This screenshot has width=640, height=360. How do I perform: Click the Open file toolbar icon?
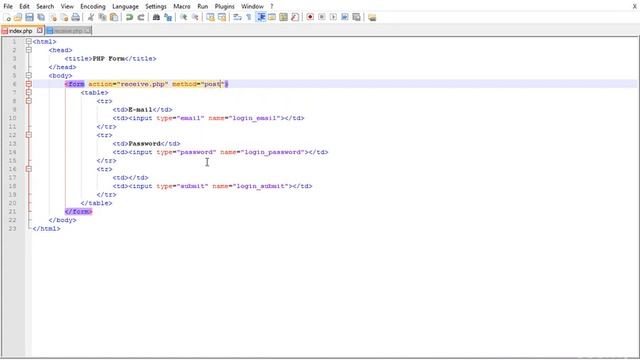tap(18, 17)
